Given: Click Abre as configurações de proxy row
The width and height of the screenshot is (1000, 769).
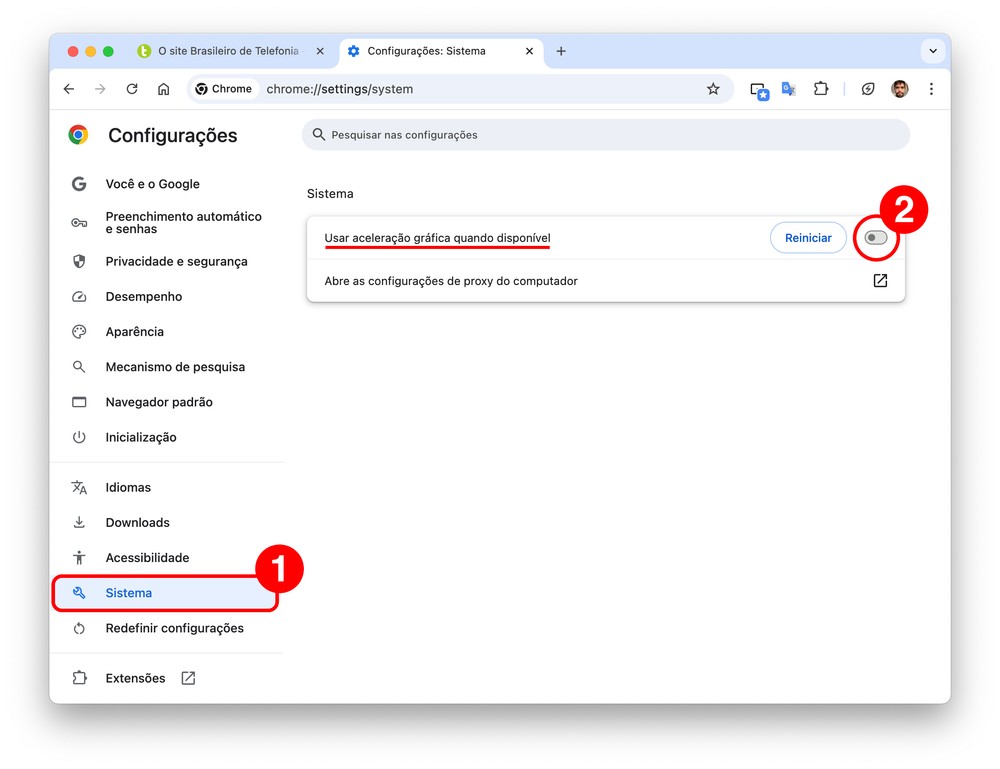Looking at the screenshot, I should point(605,281).
